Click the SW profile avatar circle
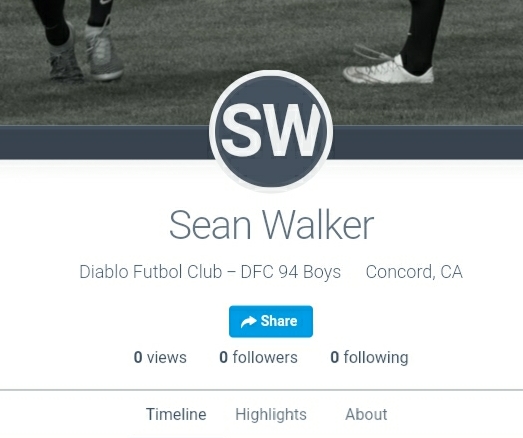Viewport: 523px width, 438px height. pos(271,131)
